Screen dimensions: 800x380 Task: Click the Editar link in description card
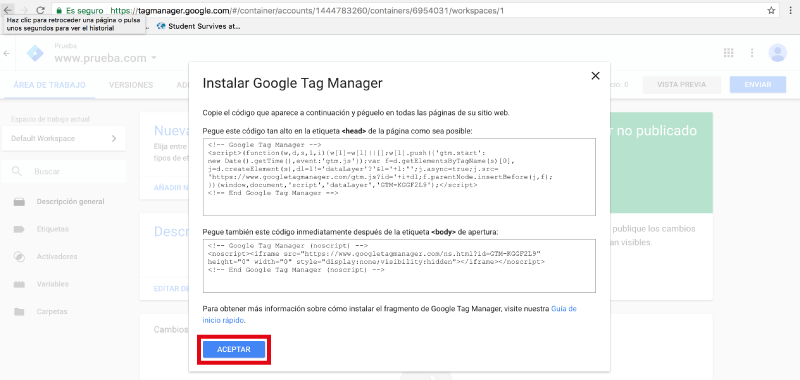[171, 289]
